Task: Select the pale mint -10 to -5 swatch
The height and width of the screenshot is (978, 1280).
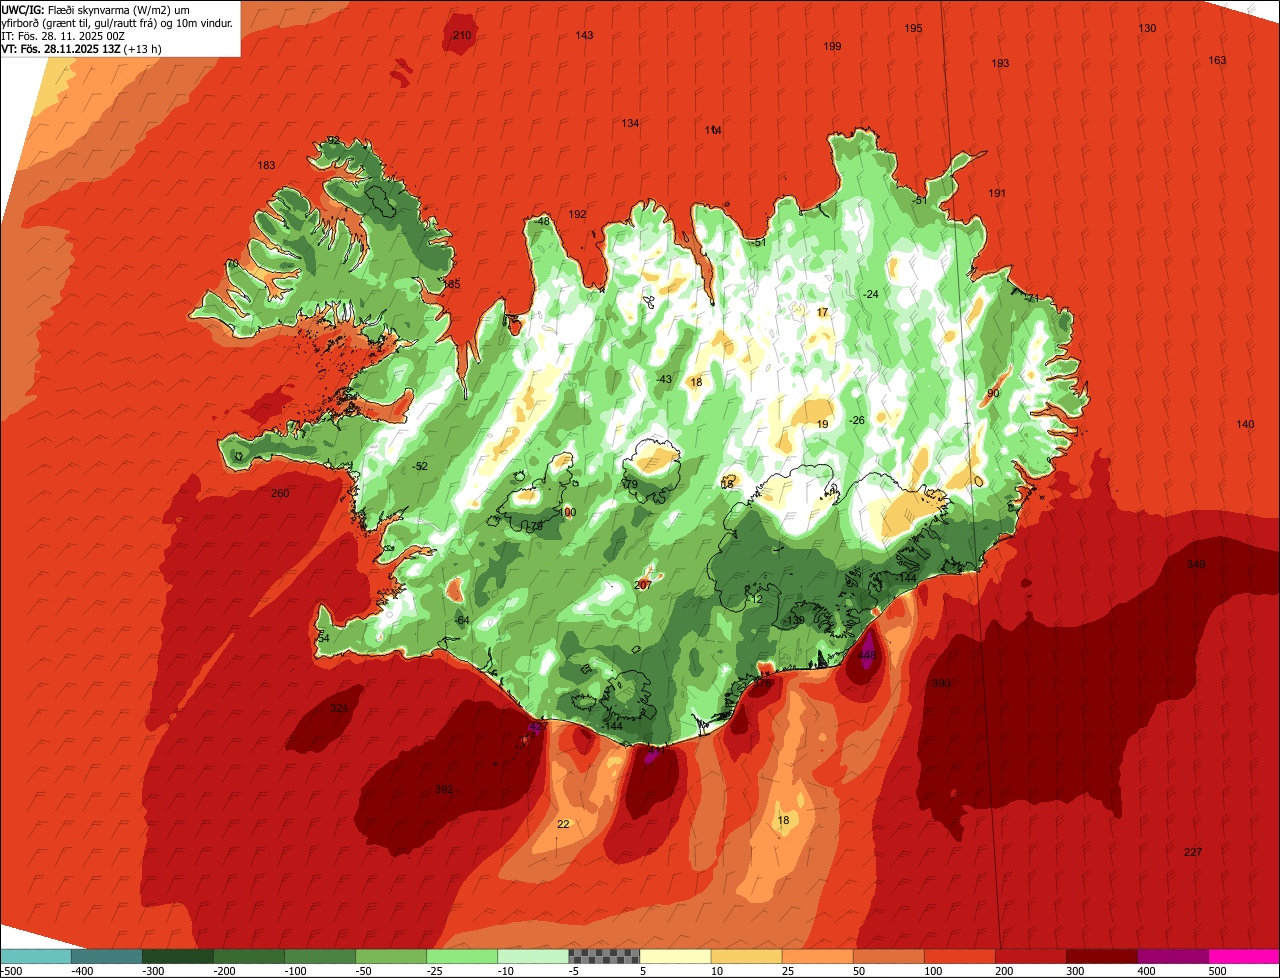Action: (x=533, y=956)
